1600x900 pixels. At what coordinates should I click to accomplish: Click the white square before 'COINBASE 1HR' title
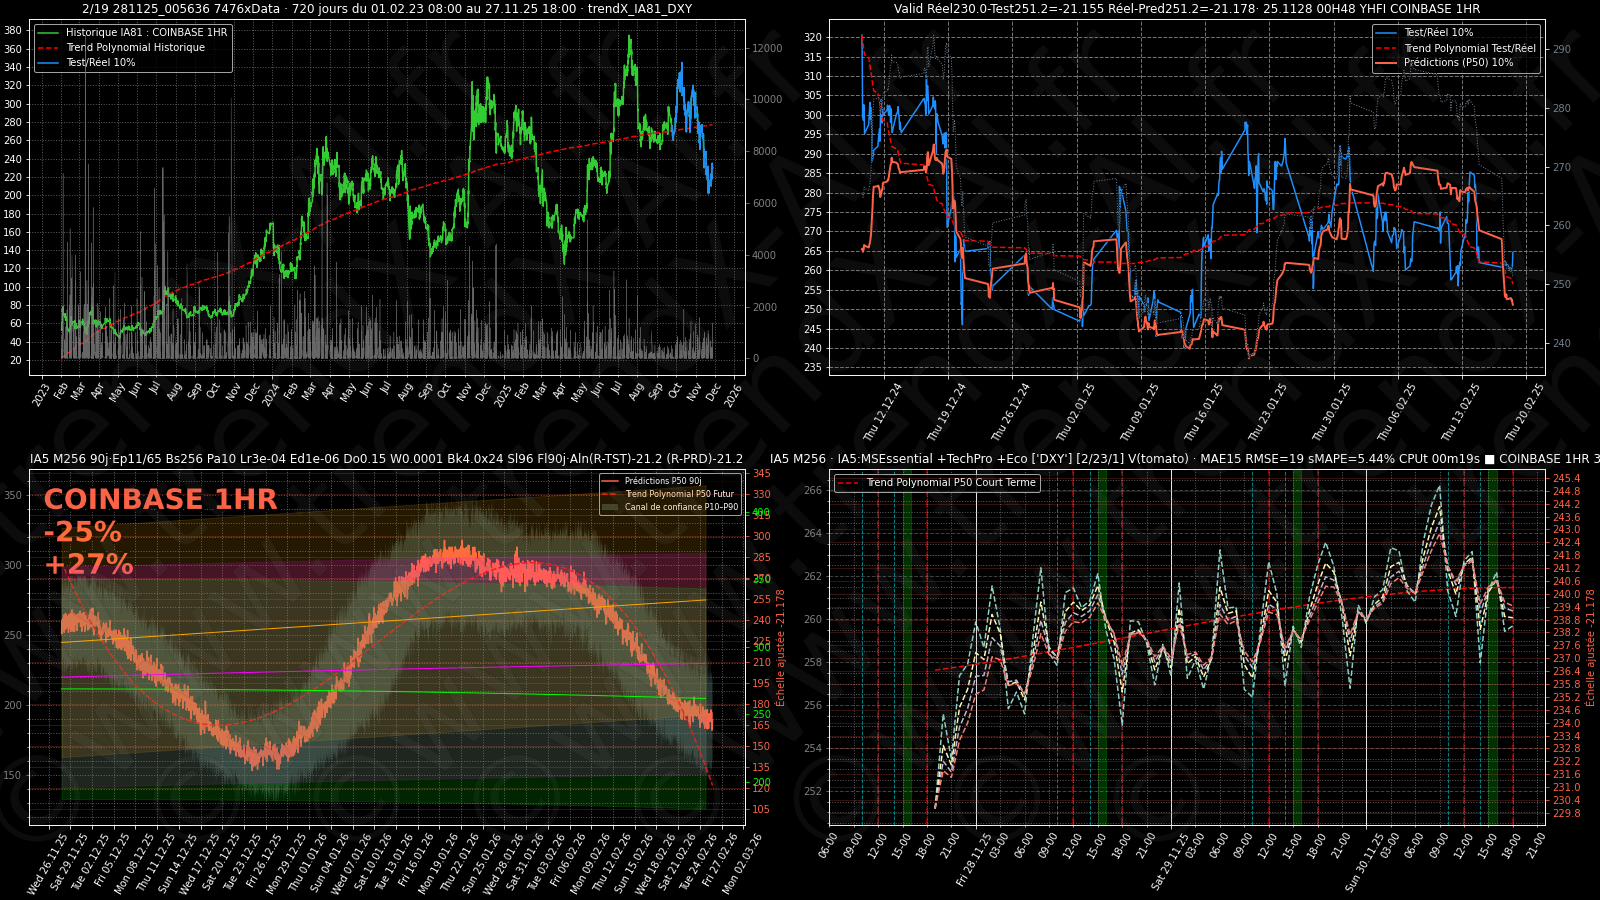pyautogui.click(x=1489, y=459)
